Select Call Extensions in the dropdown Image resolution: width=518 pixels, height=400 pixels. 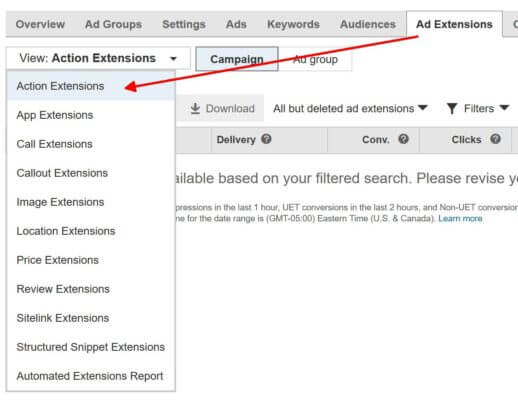(x=91, y=144)
